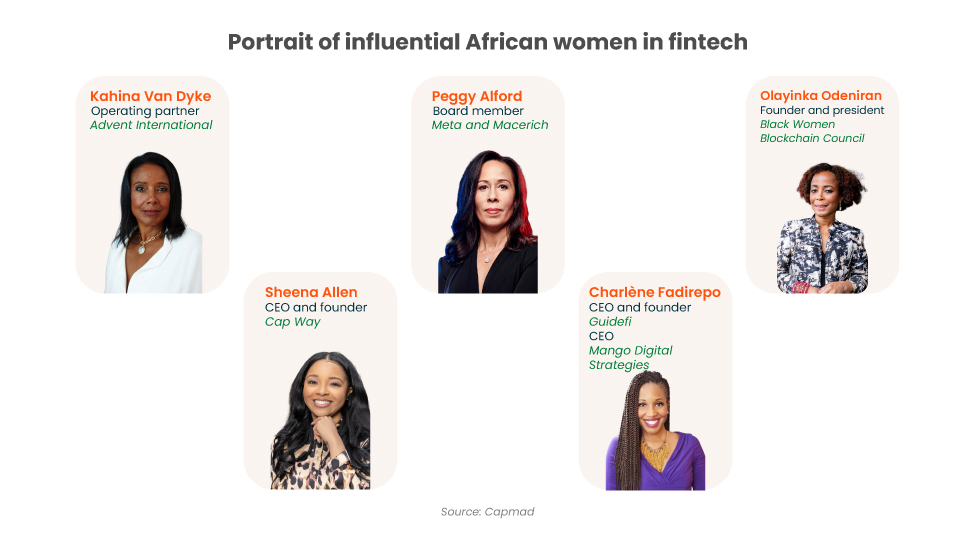Click the Peggy Alford name heading
The height and width of the screenshot is (549, 976).
[x=477, y=96]
